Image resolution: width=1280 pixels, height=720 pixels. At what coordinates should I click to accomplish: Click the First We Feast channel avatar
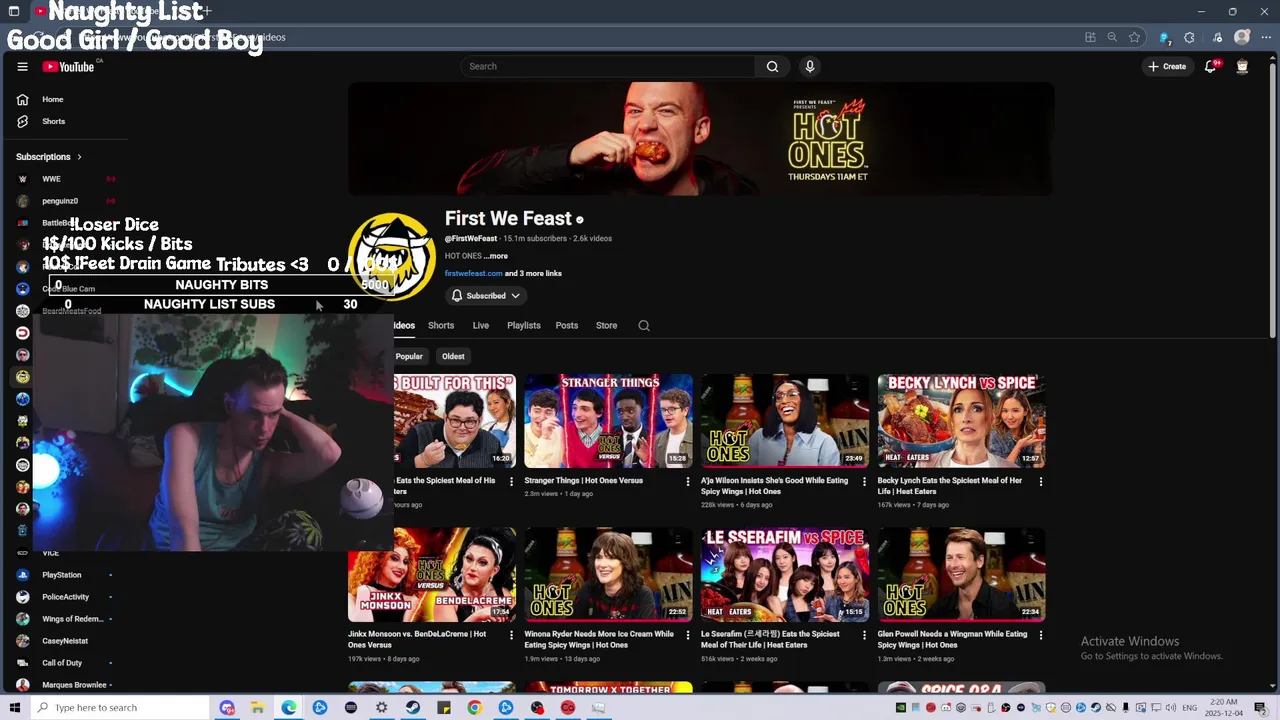point(392,257)
